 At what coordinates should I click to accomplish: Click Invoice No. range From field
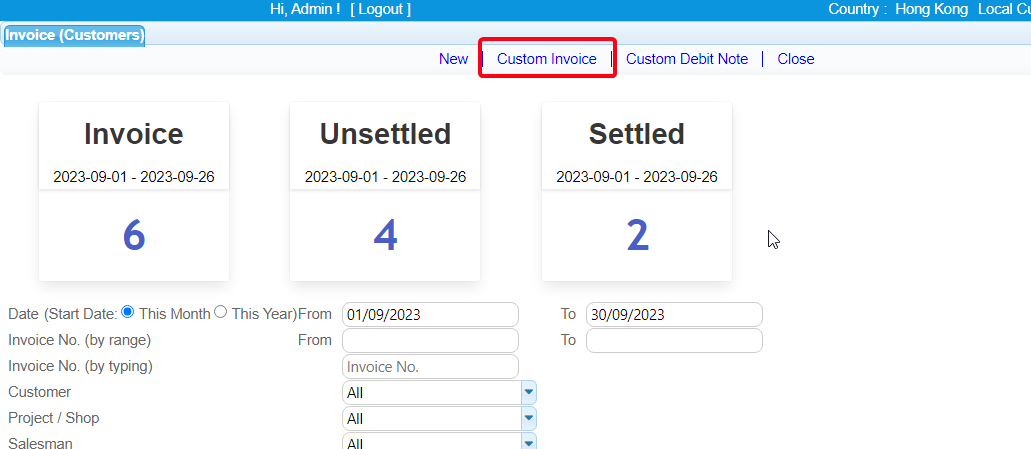(x=430, y=340)
